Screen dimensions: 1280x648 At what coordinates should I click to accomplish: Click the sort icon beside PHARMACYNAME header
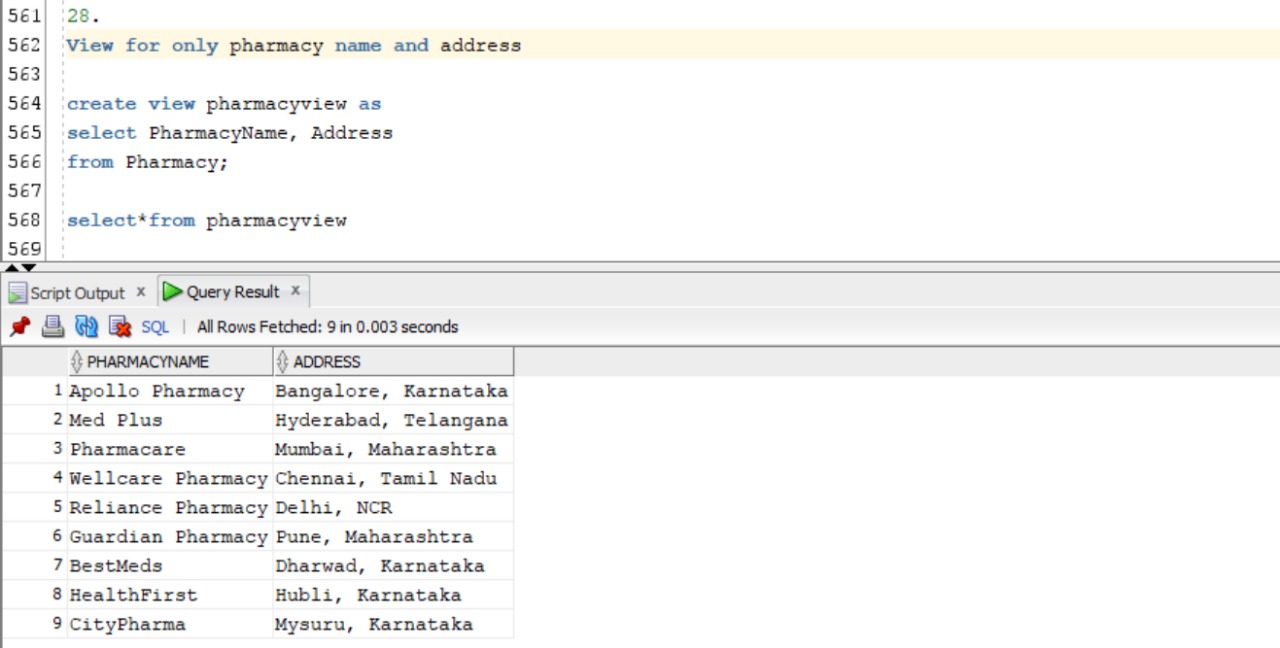[x=78, y=361]
